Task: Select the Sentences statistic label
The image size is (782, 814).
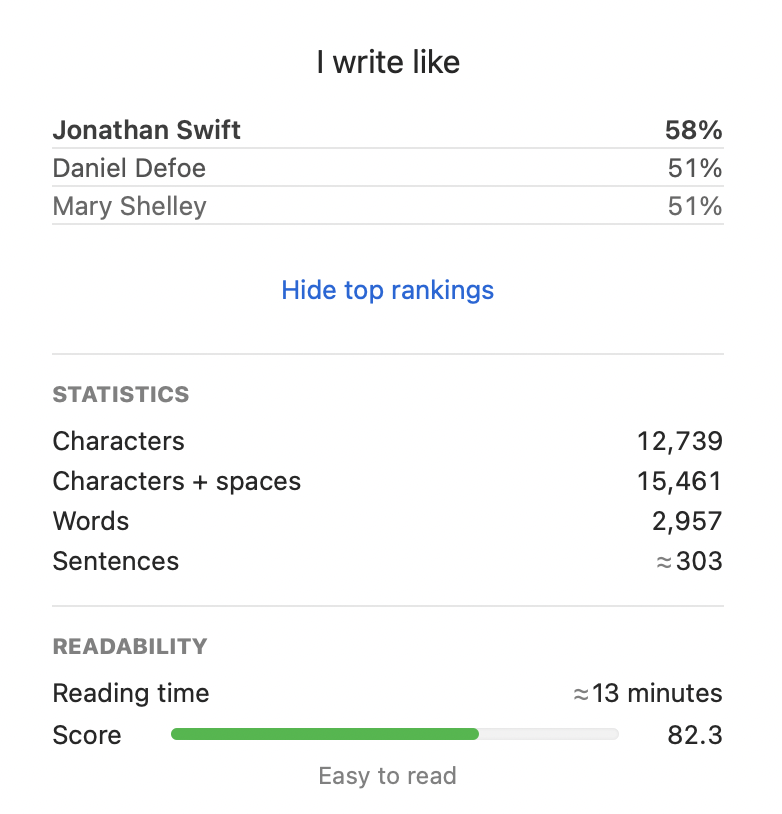Action: click(115, 561)
